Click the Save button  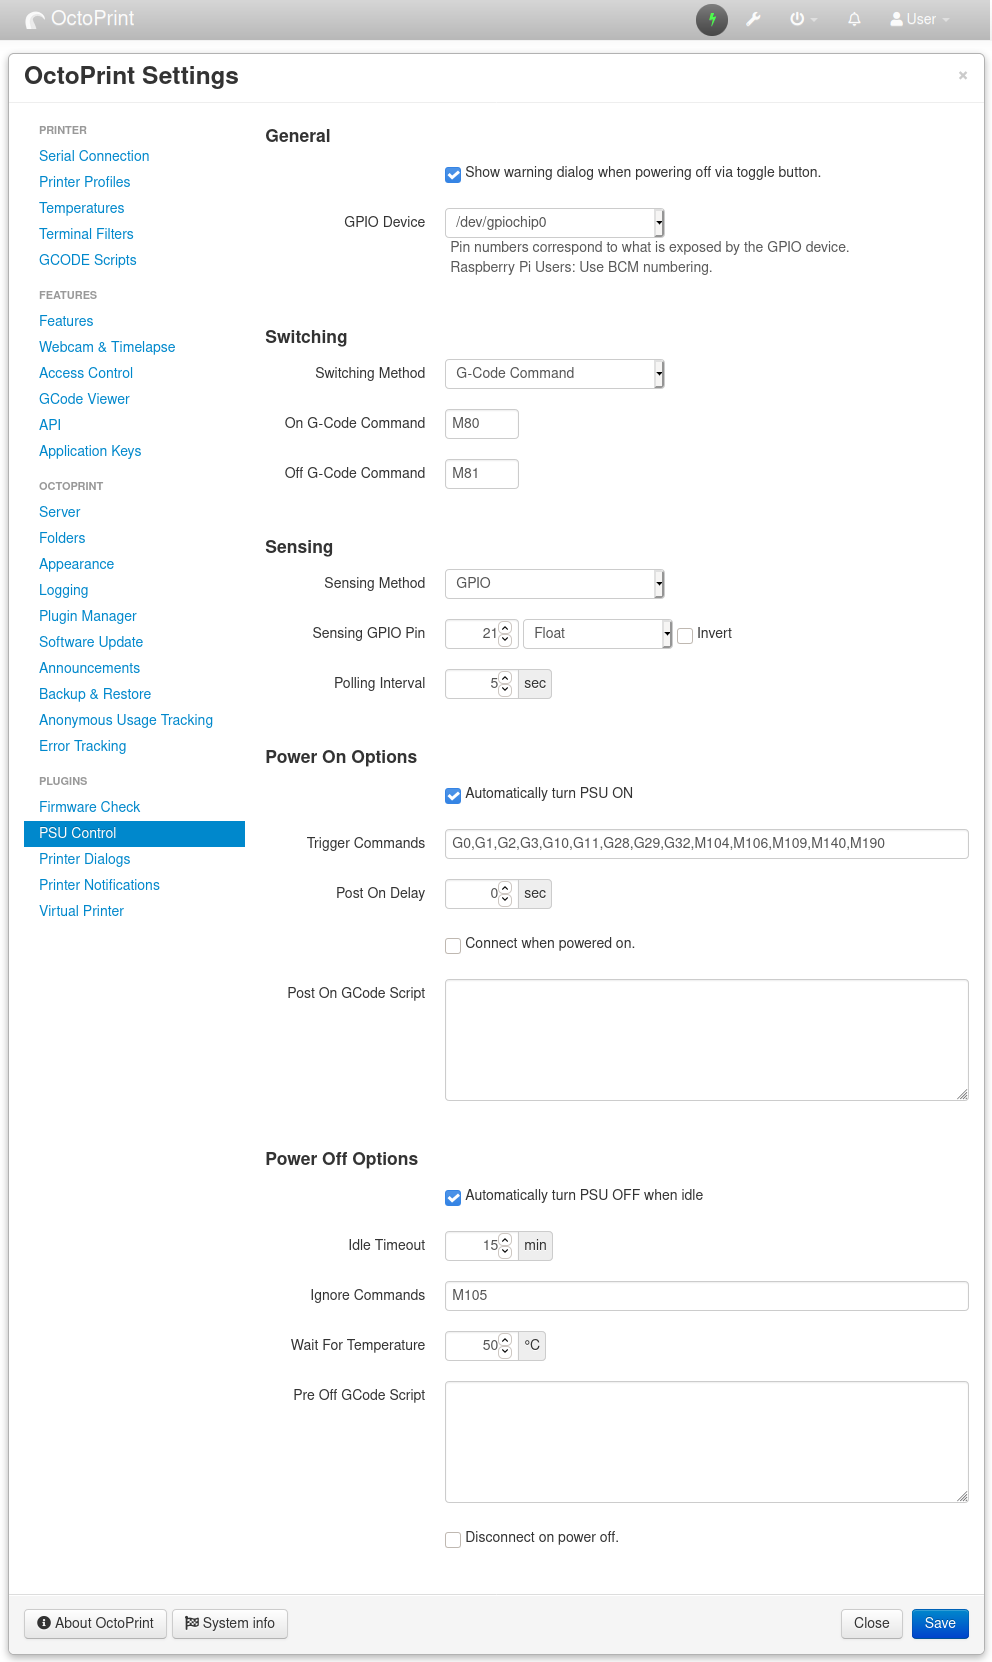click(x=939, y=1623)
